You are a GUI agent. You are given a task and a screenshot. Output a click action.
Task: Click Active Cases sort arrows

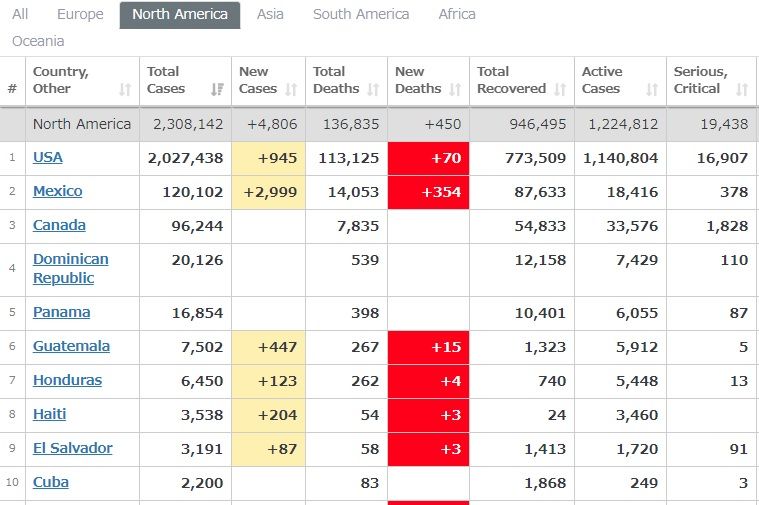652,89
